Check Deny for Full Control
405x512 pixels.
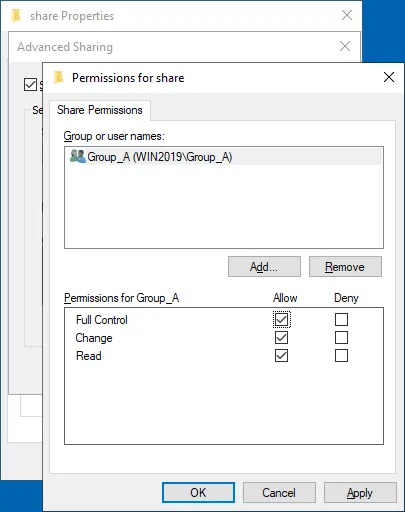click(341, 320)
